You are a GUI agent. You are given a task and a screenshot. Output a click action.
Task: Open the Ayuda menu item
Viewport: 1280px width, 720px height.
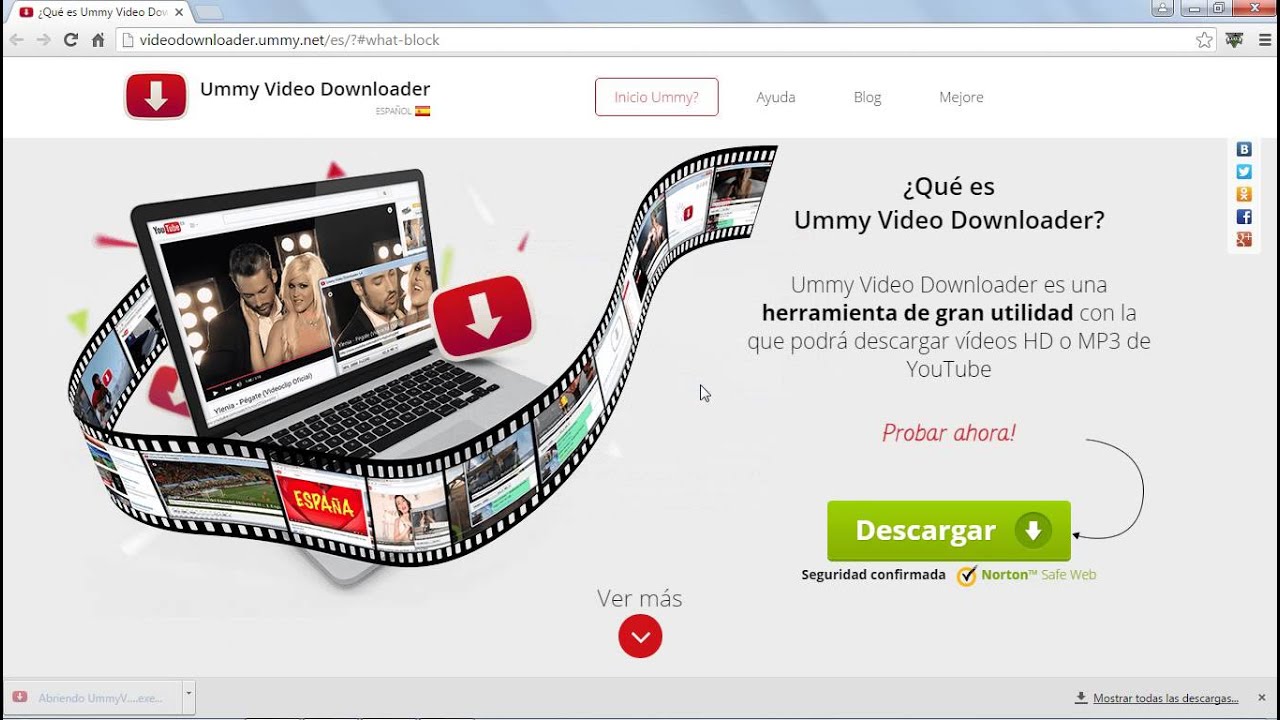pos(776,97)
